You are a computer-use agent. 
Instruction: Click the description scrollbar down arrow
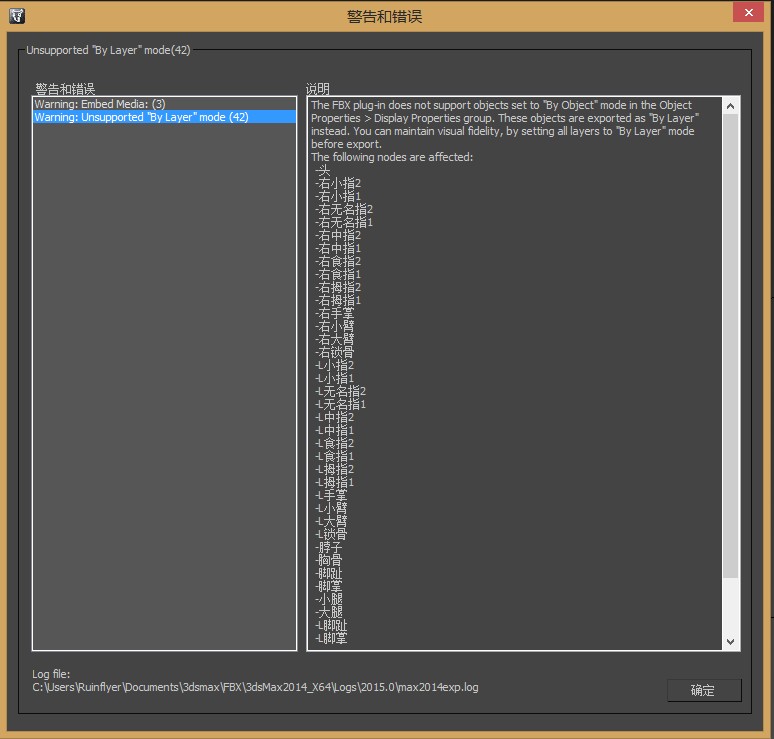[x=731, y=641]
